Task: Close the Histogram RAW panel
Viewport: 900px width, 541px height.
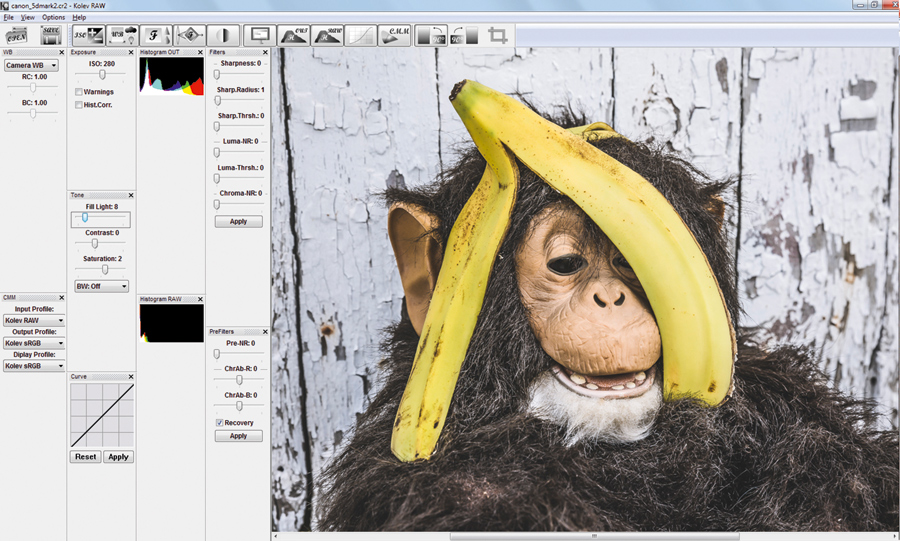Action: click(x=200, y=299)
